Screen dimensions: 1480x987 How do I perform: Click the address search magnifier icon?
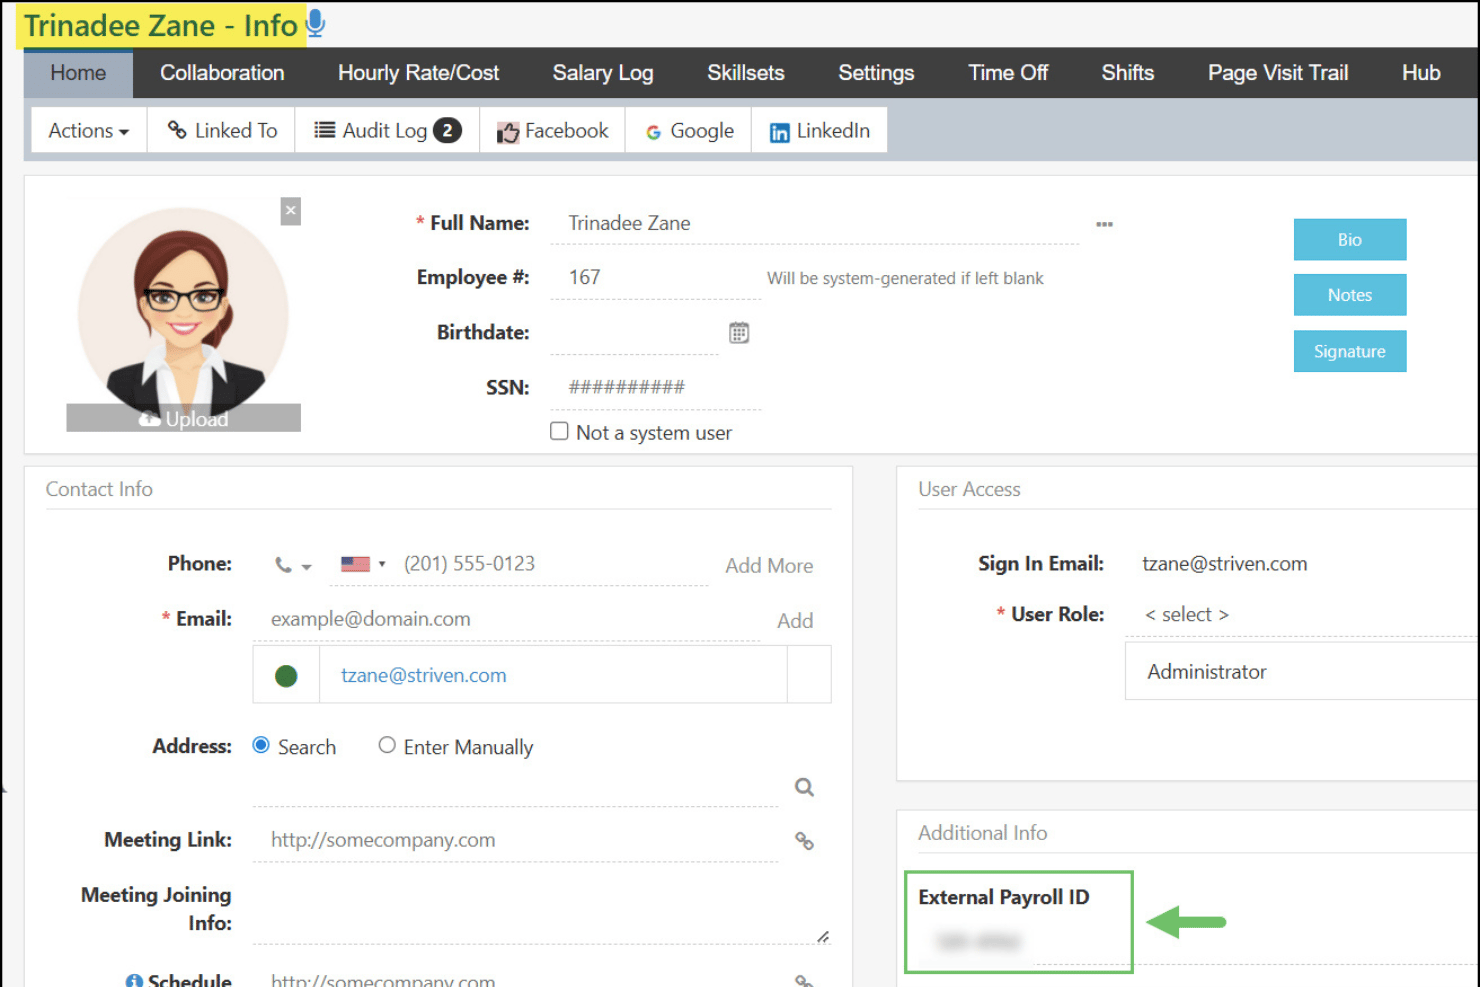click(x=804, y=788)
